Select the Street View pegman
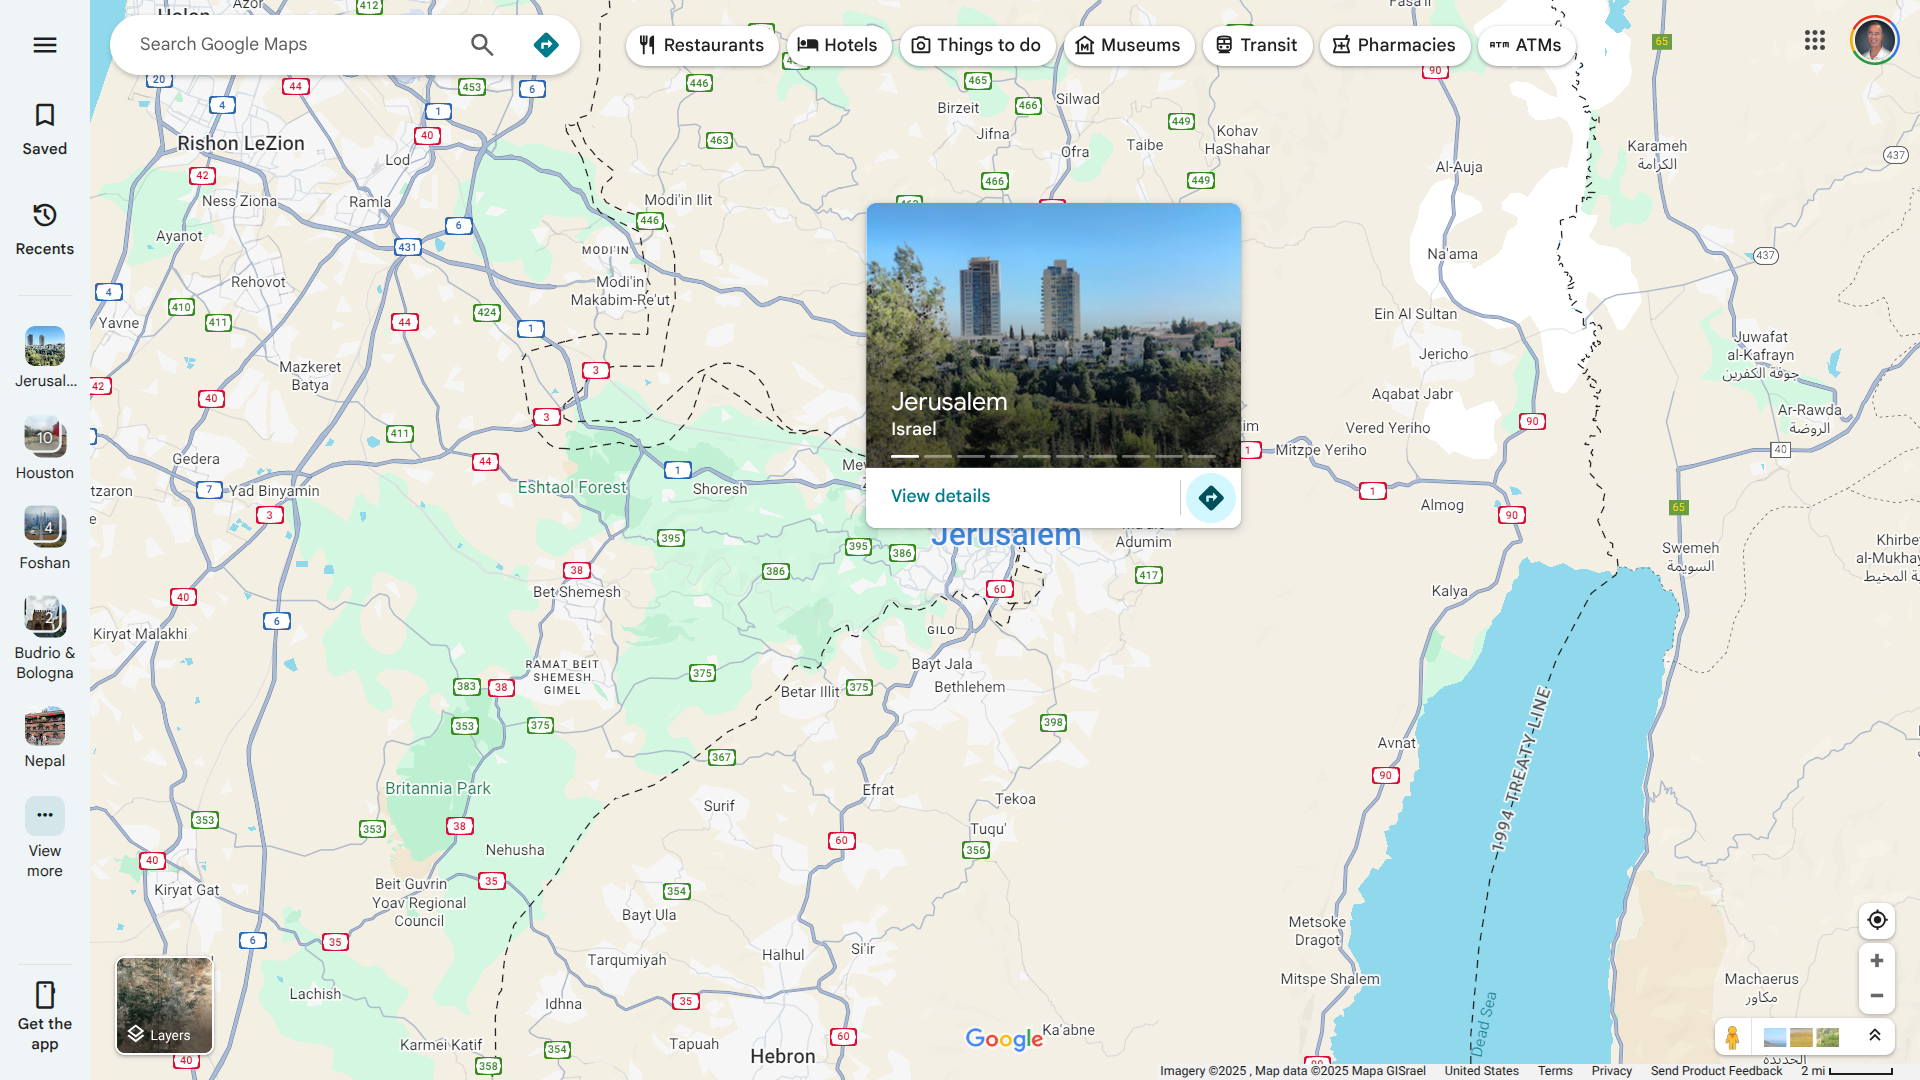The image size is (1920, 1080). [1732, 1037]
